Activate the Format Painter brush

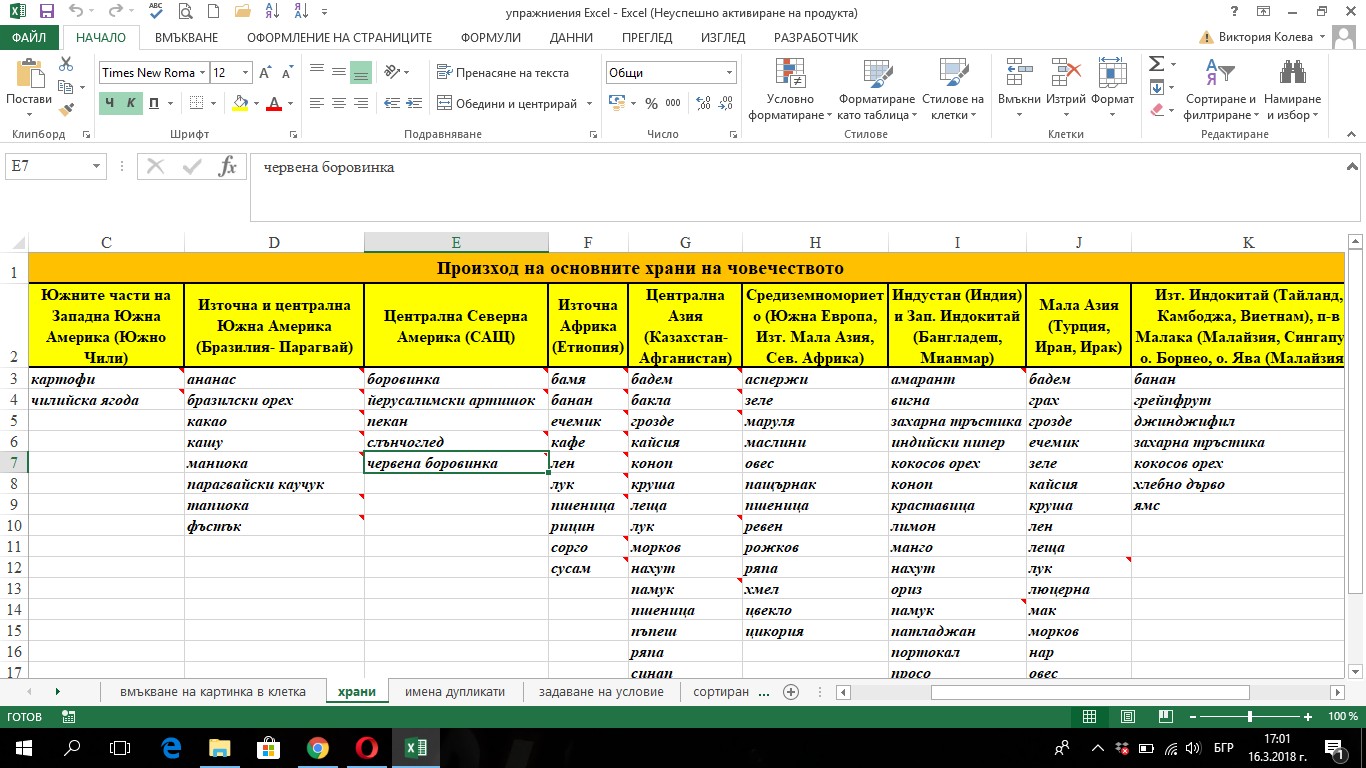[x=67, y=109]
